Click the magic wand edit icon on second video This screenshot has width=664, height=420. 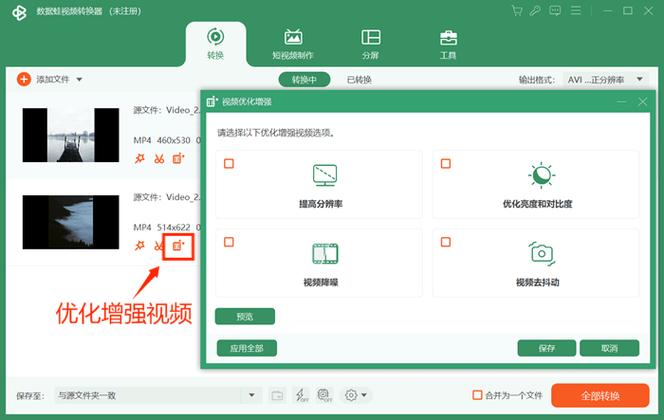click(x=139, y=245)
